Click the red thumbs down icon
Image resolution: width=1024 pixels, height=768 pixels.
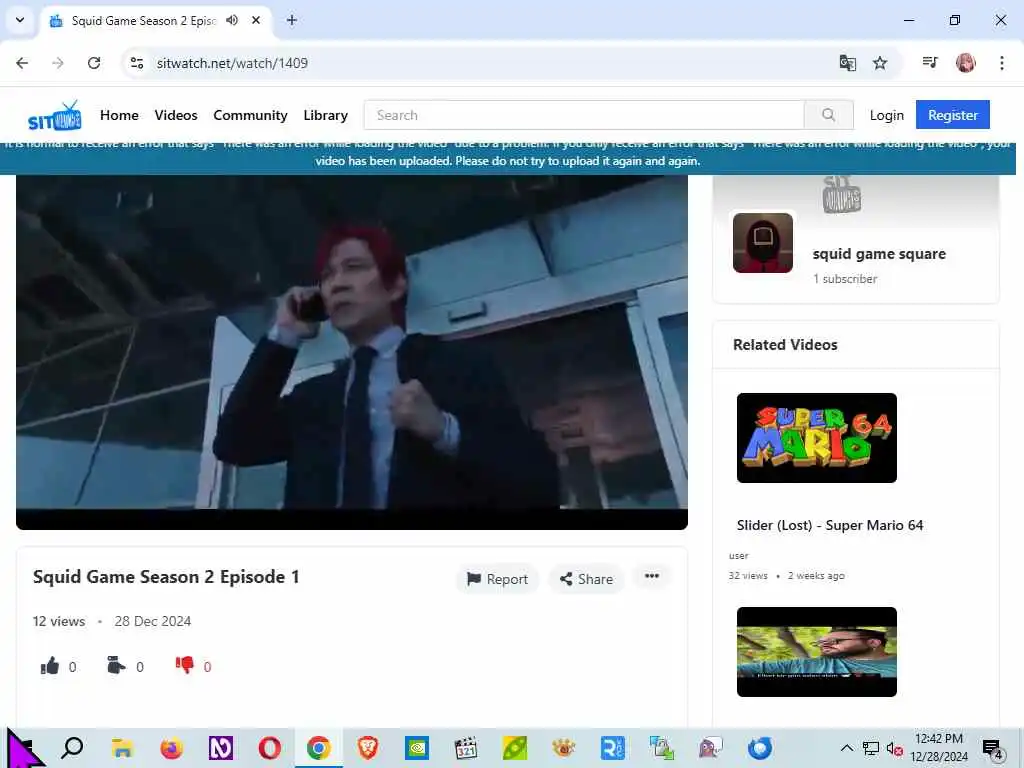click(185, 665)
